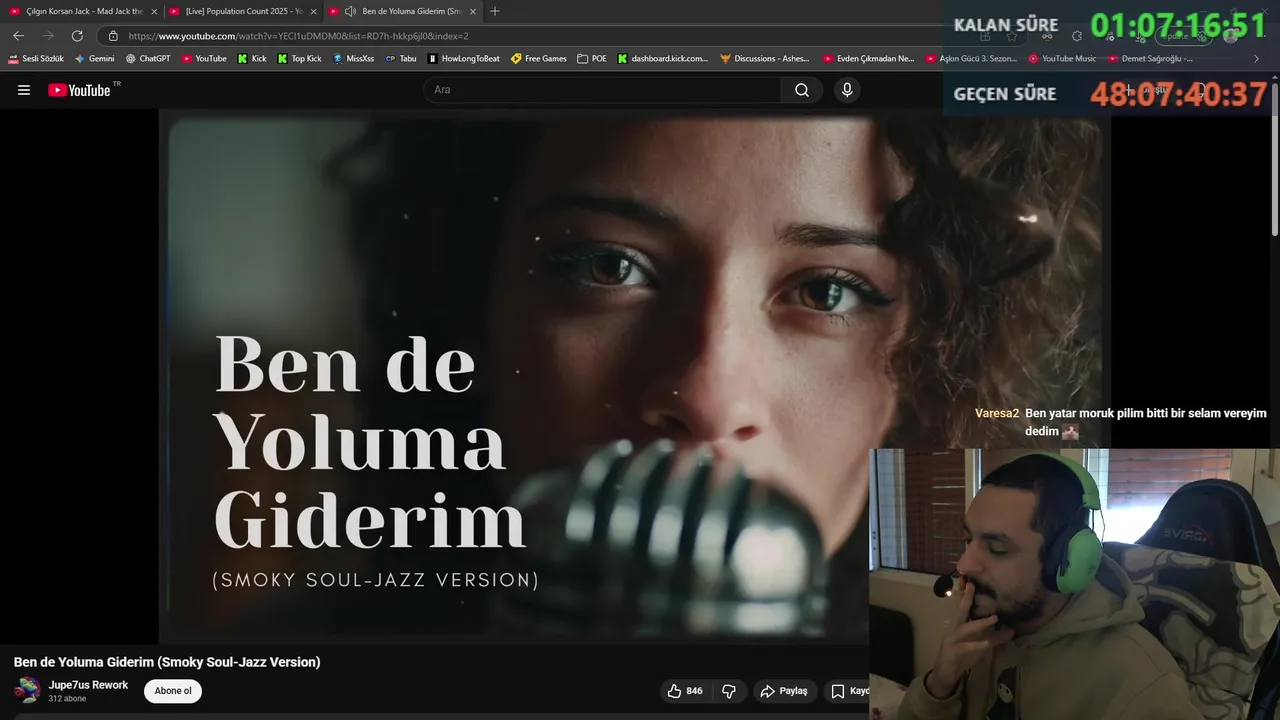Screen dimensions: 1280x720
Task: Click the browser forward arrow
Action: 48,36
